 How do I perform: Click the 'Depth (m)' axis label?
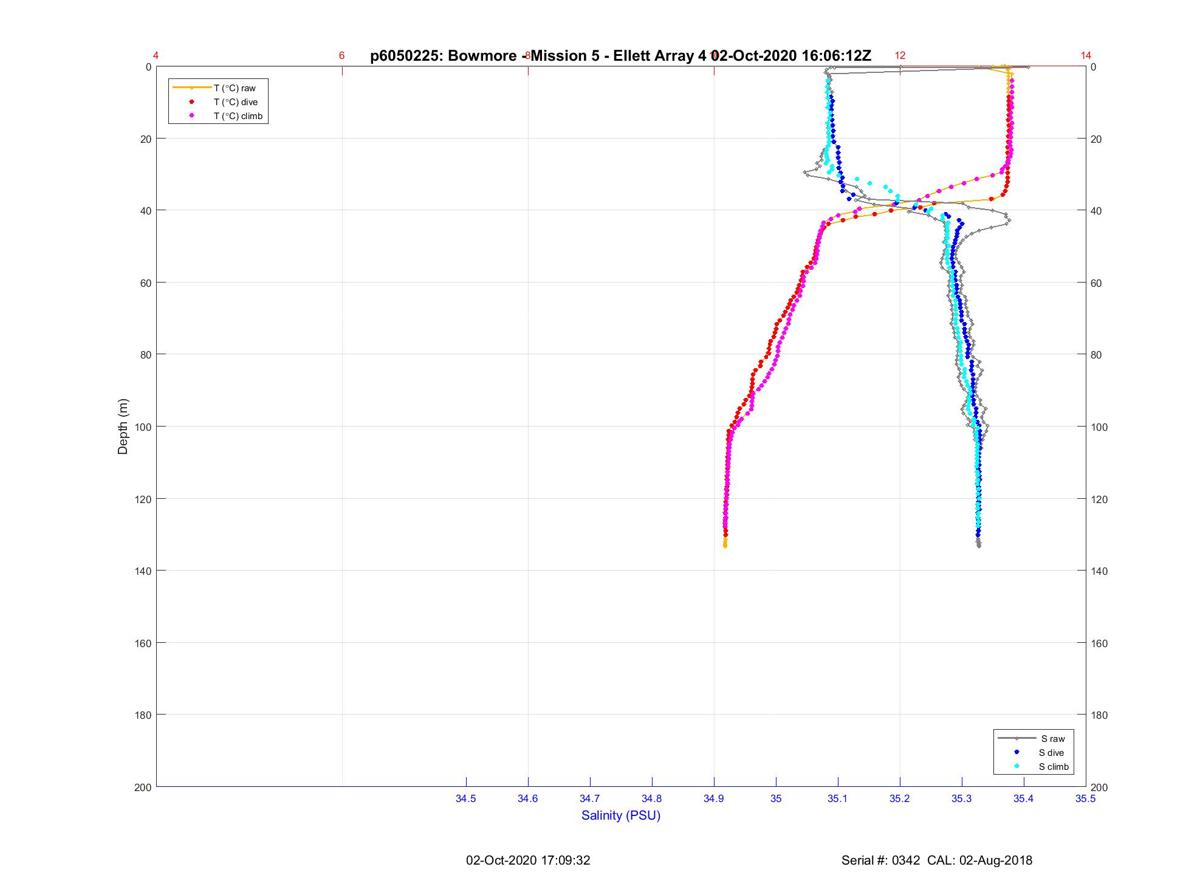click(x=124, y=426)
